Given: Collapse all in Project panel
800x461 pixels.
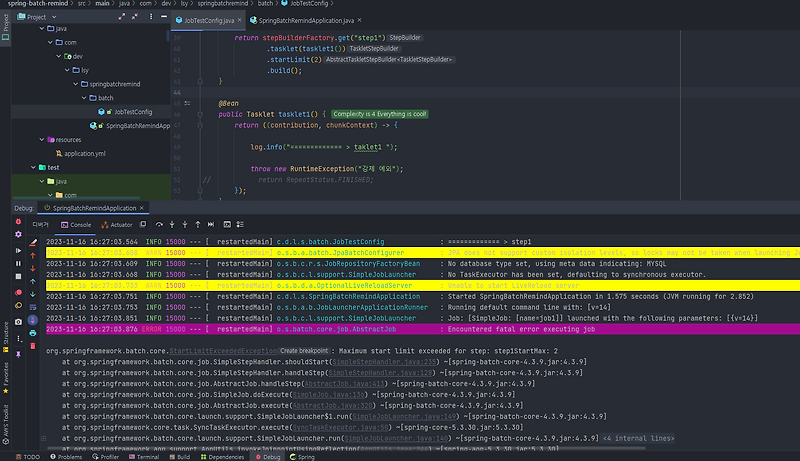Looking at the screenshot, I should point(135,17).
